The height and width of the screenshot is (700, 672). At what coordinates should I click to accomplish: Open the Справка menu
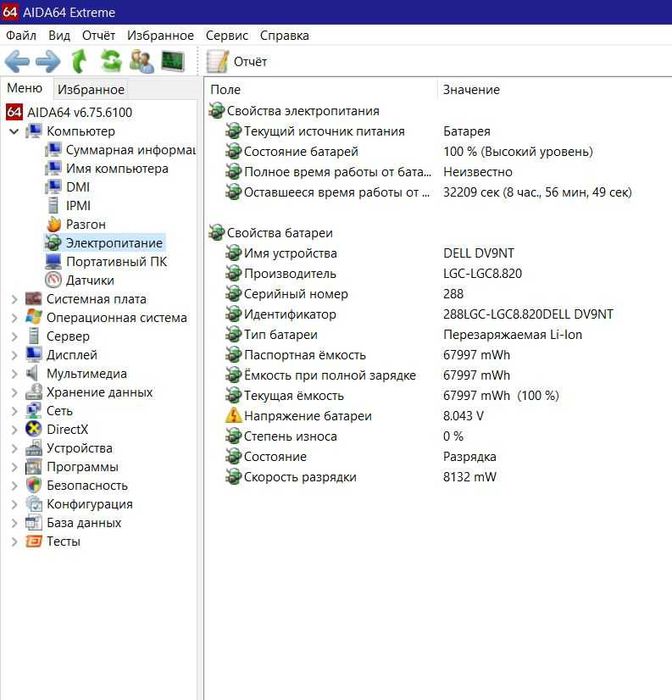coord(284,35)
